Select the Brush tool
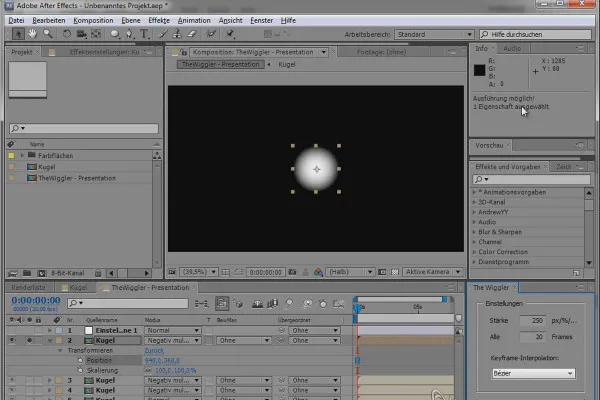Screen dimensions: 600x400 163,34
